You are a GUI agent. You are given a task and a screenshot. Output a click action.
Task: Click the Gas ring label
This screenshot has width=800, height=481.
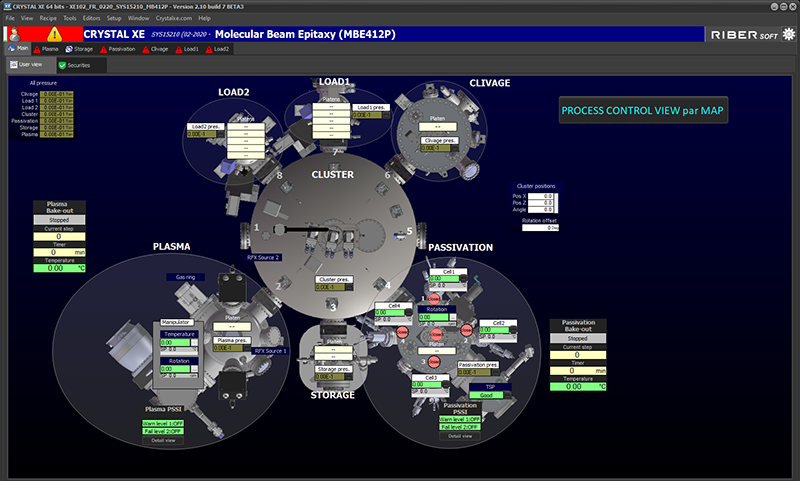[185, 277]
